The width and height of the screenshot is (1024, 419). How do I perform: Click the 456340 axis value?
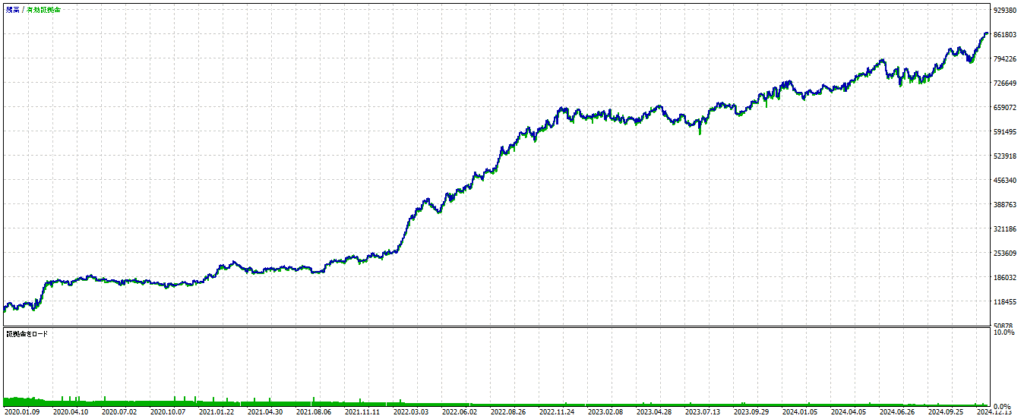[x=1005, y=180]
